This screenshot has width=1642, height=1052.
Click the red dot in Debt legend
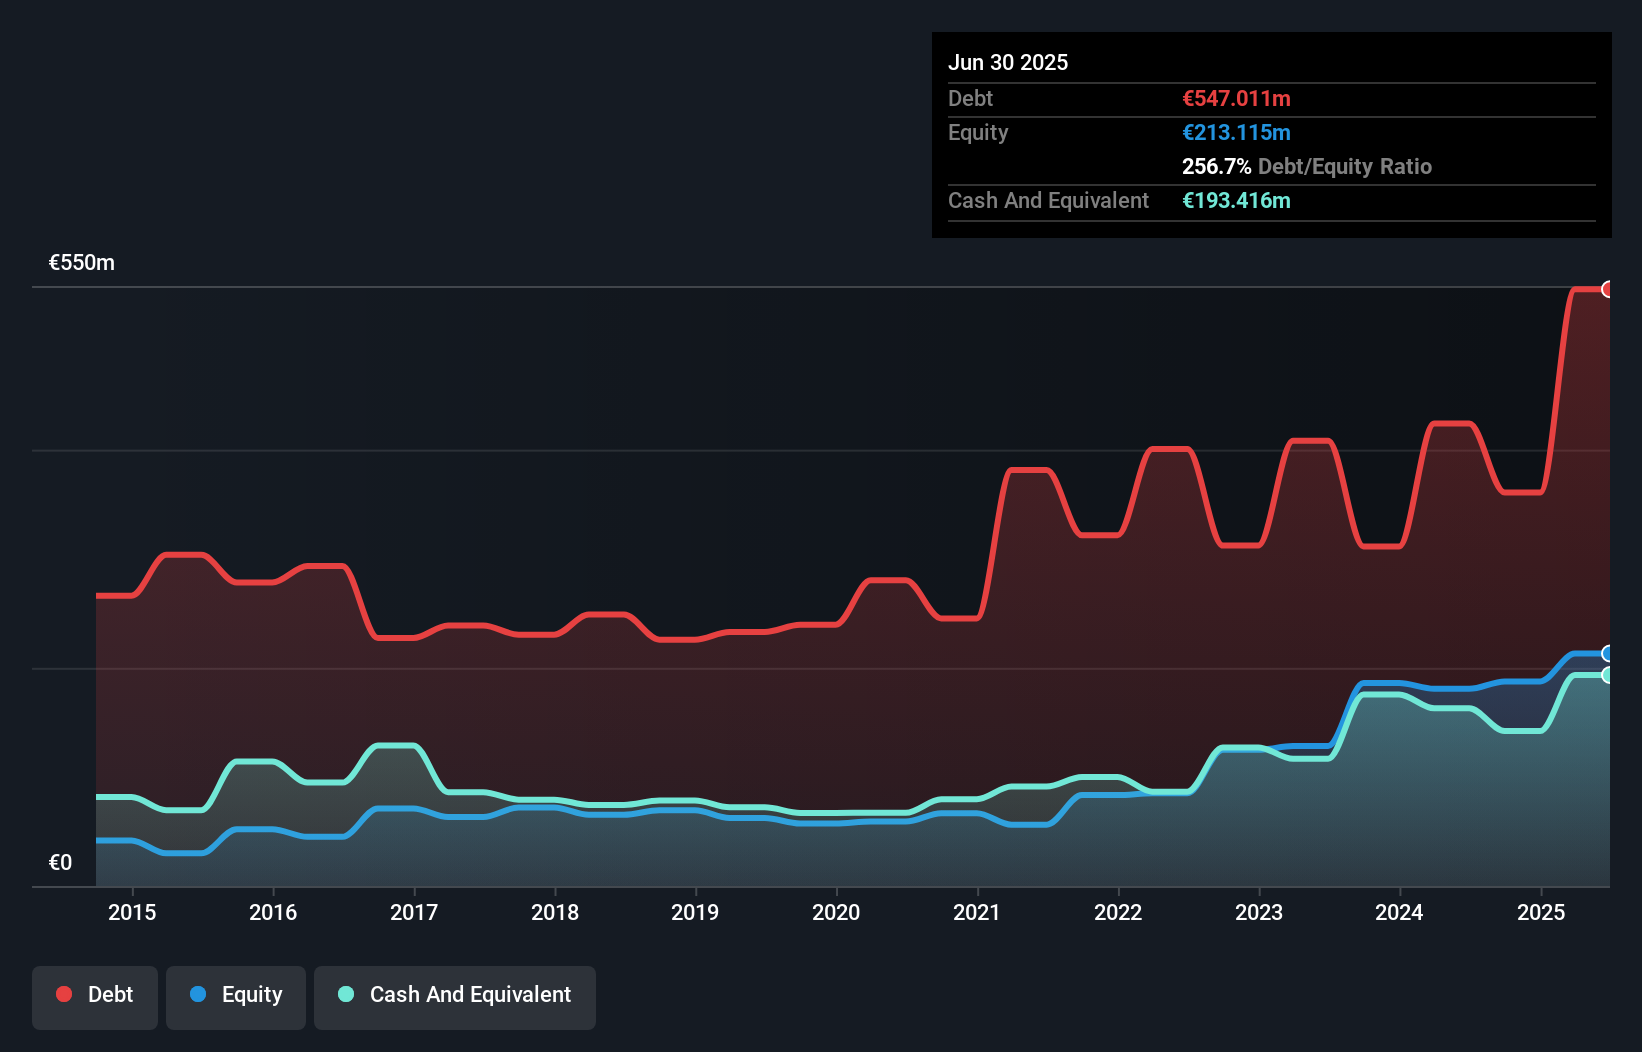click(x=64, y=994)
